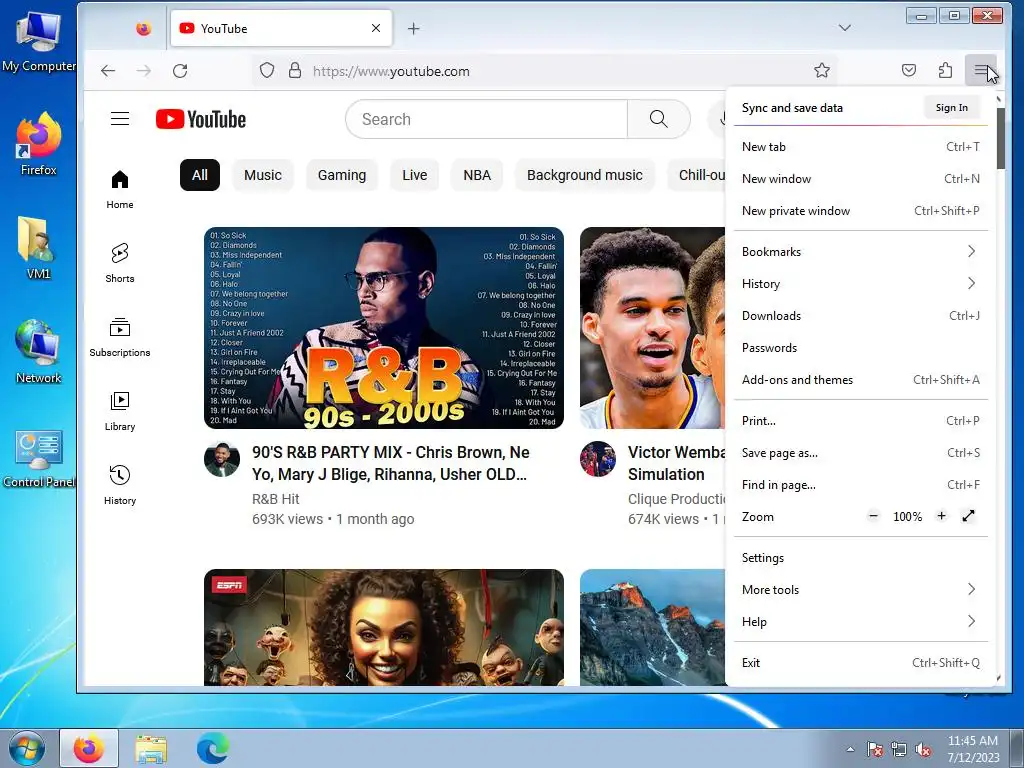
Task: Select New private window menu item
Action: click(861, 210)
